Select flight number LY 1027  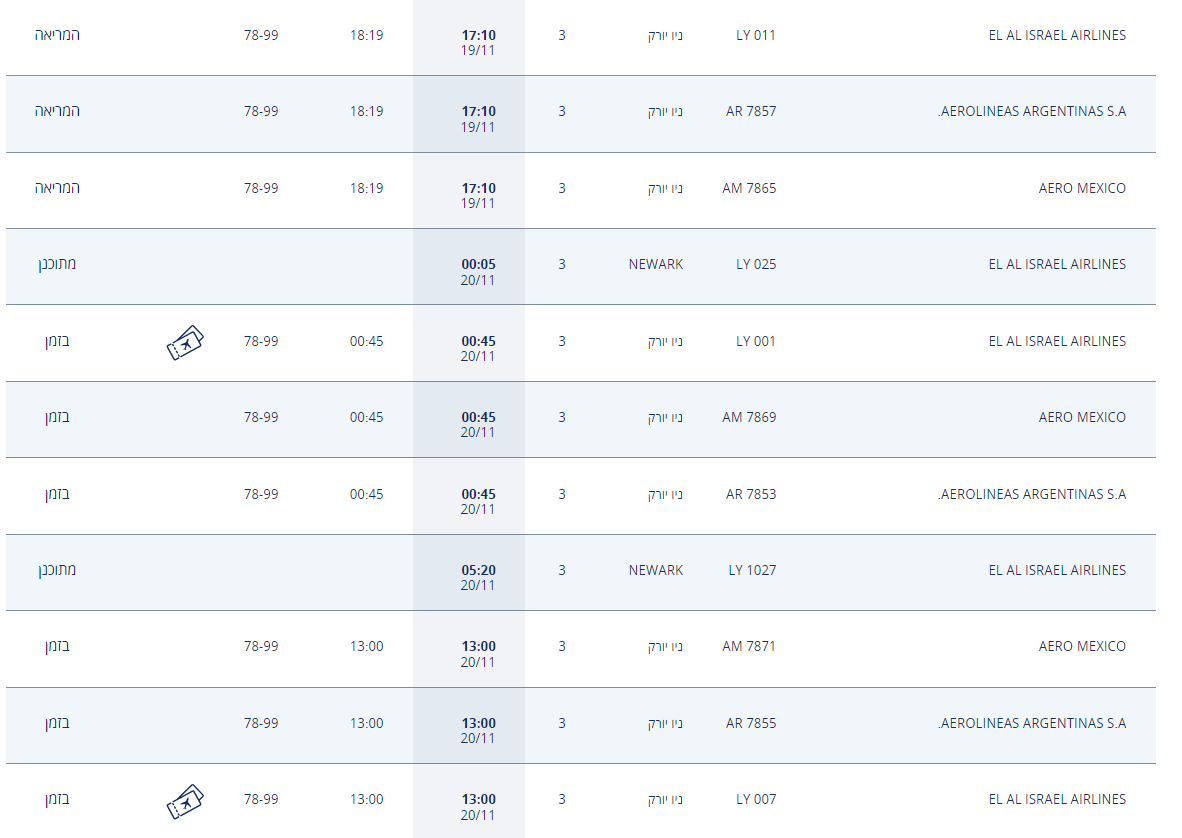[x=752, y=570]
